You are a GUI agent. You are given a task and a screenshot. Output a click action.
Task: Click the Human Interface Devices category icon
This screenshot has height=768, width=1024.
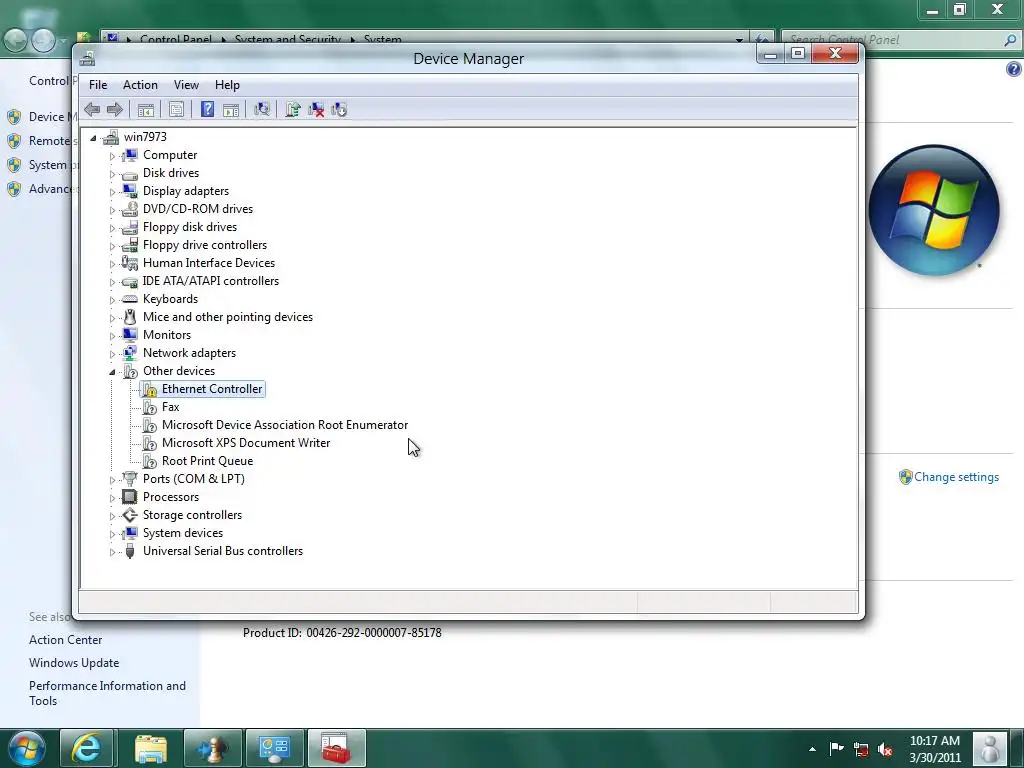click(130, 263)
